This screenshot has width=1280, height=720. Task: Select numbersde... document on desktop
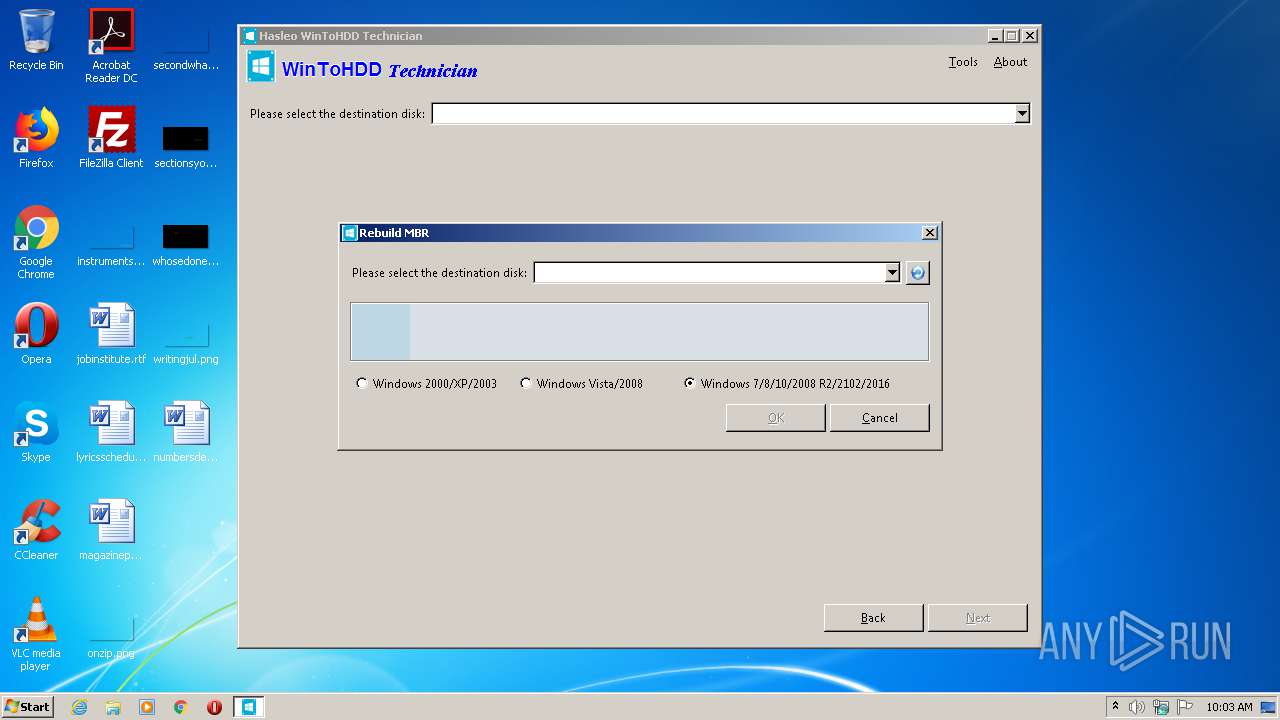tap(186, 433)
